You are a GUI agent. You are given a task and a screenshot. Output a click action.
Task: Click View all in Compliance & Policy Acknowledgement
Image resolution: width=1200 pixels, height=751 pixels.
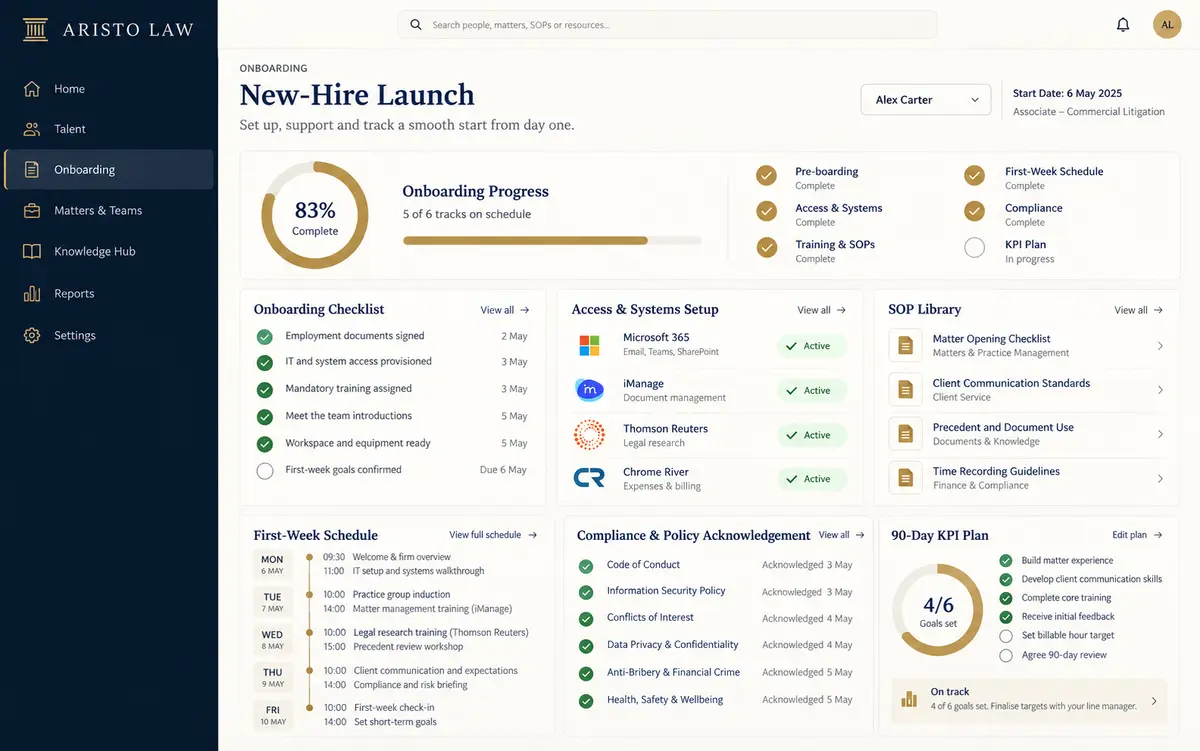point(842,535)
